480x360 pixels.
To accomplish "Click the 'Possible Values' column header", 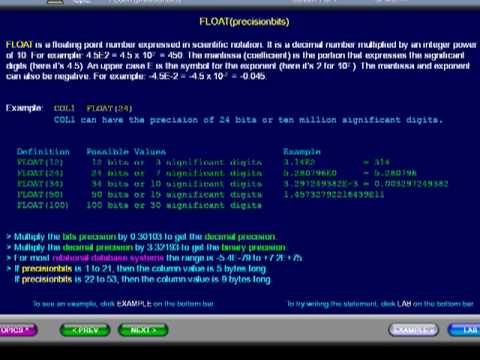I will (x=126, y=152).
